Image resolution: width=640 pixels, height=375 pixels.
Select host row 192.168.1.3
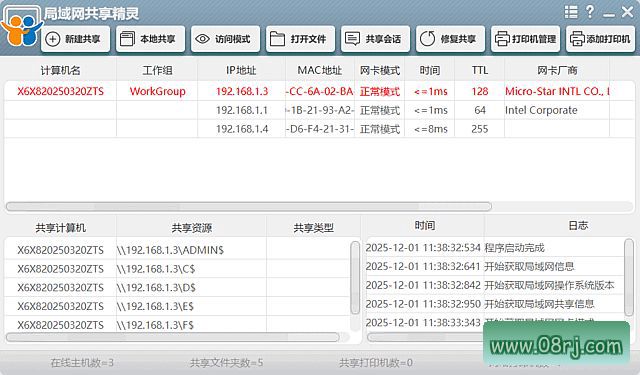(320, 91)
